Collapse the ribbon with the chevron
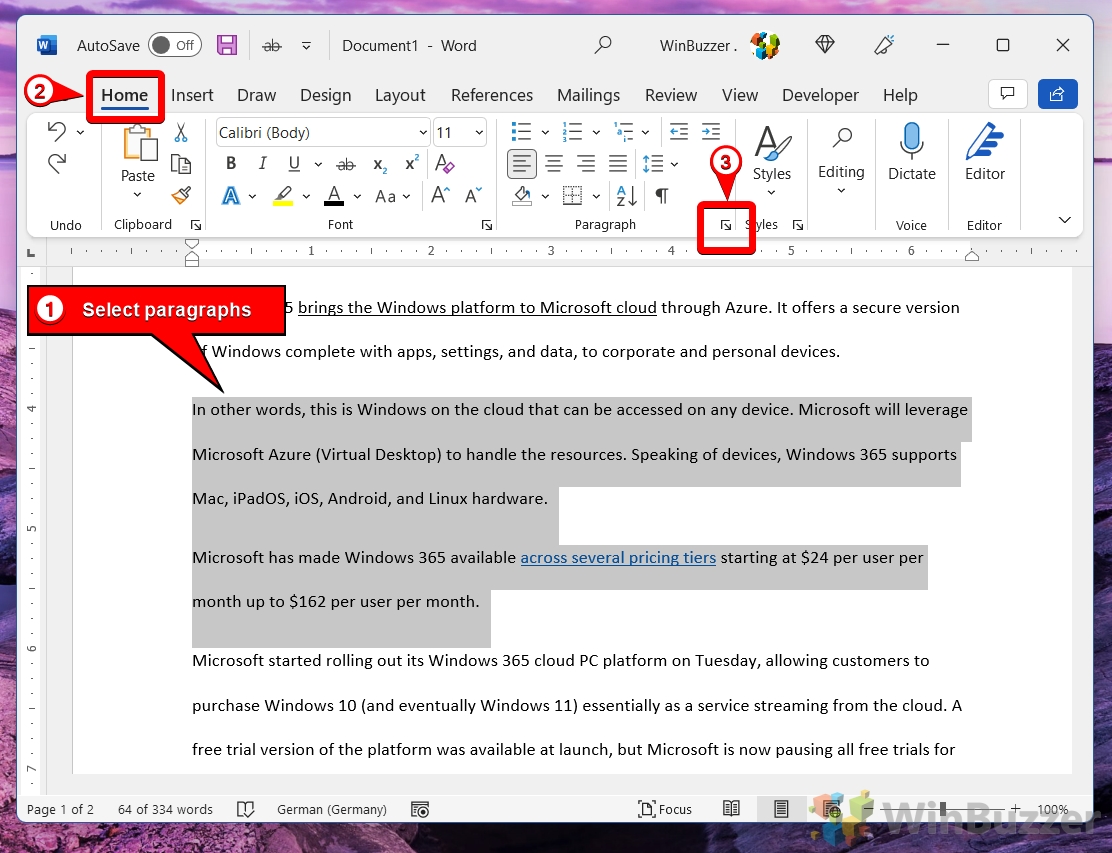This screenshot has width=1112, height=853. tap(1064, 220)
